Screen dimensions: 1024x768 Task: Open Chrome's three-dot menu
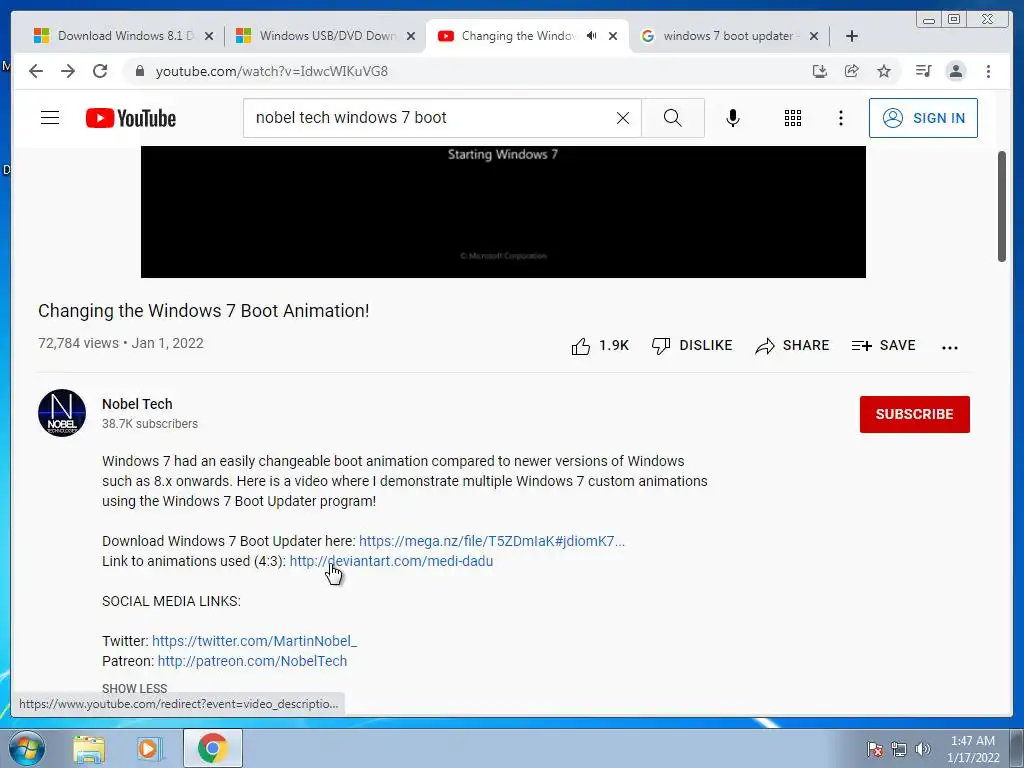point(988,71)
